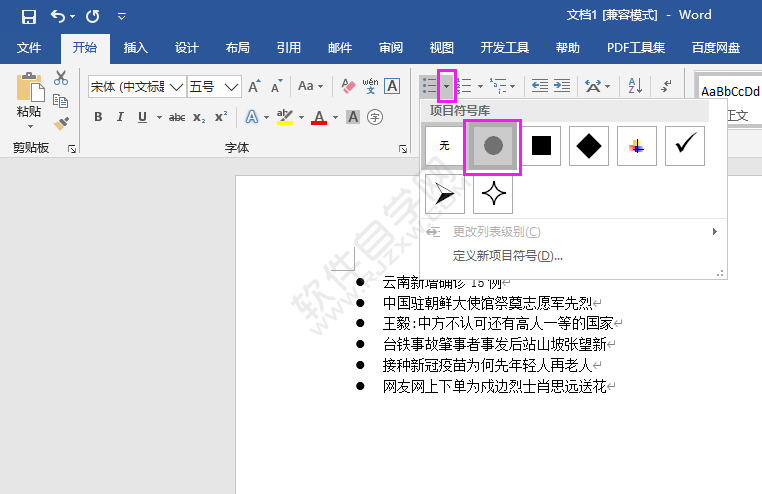Viewport: 762px width, 494px height.
Task: Open the 文件 tab
Action: click(29, 48)
